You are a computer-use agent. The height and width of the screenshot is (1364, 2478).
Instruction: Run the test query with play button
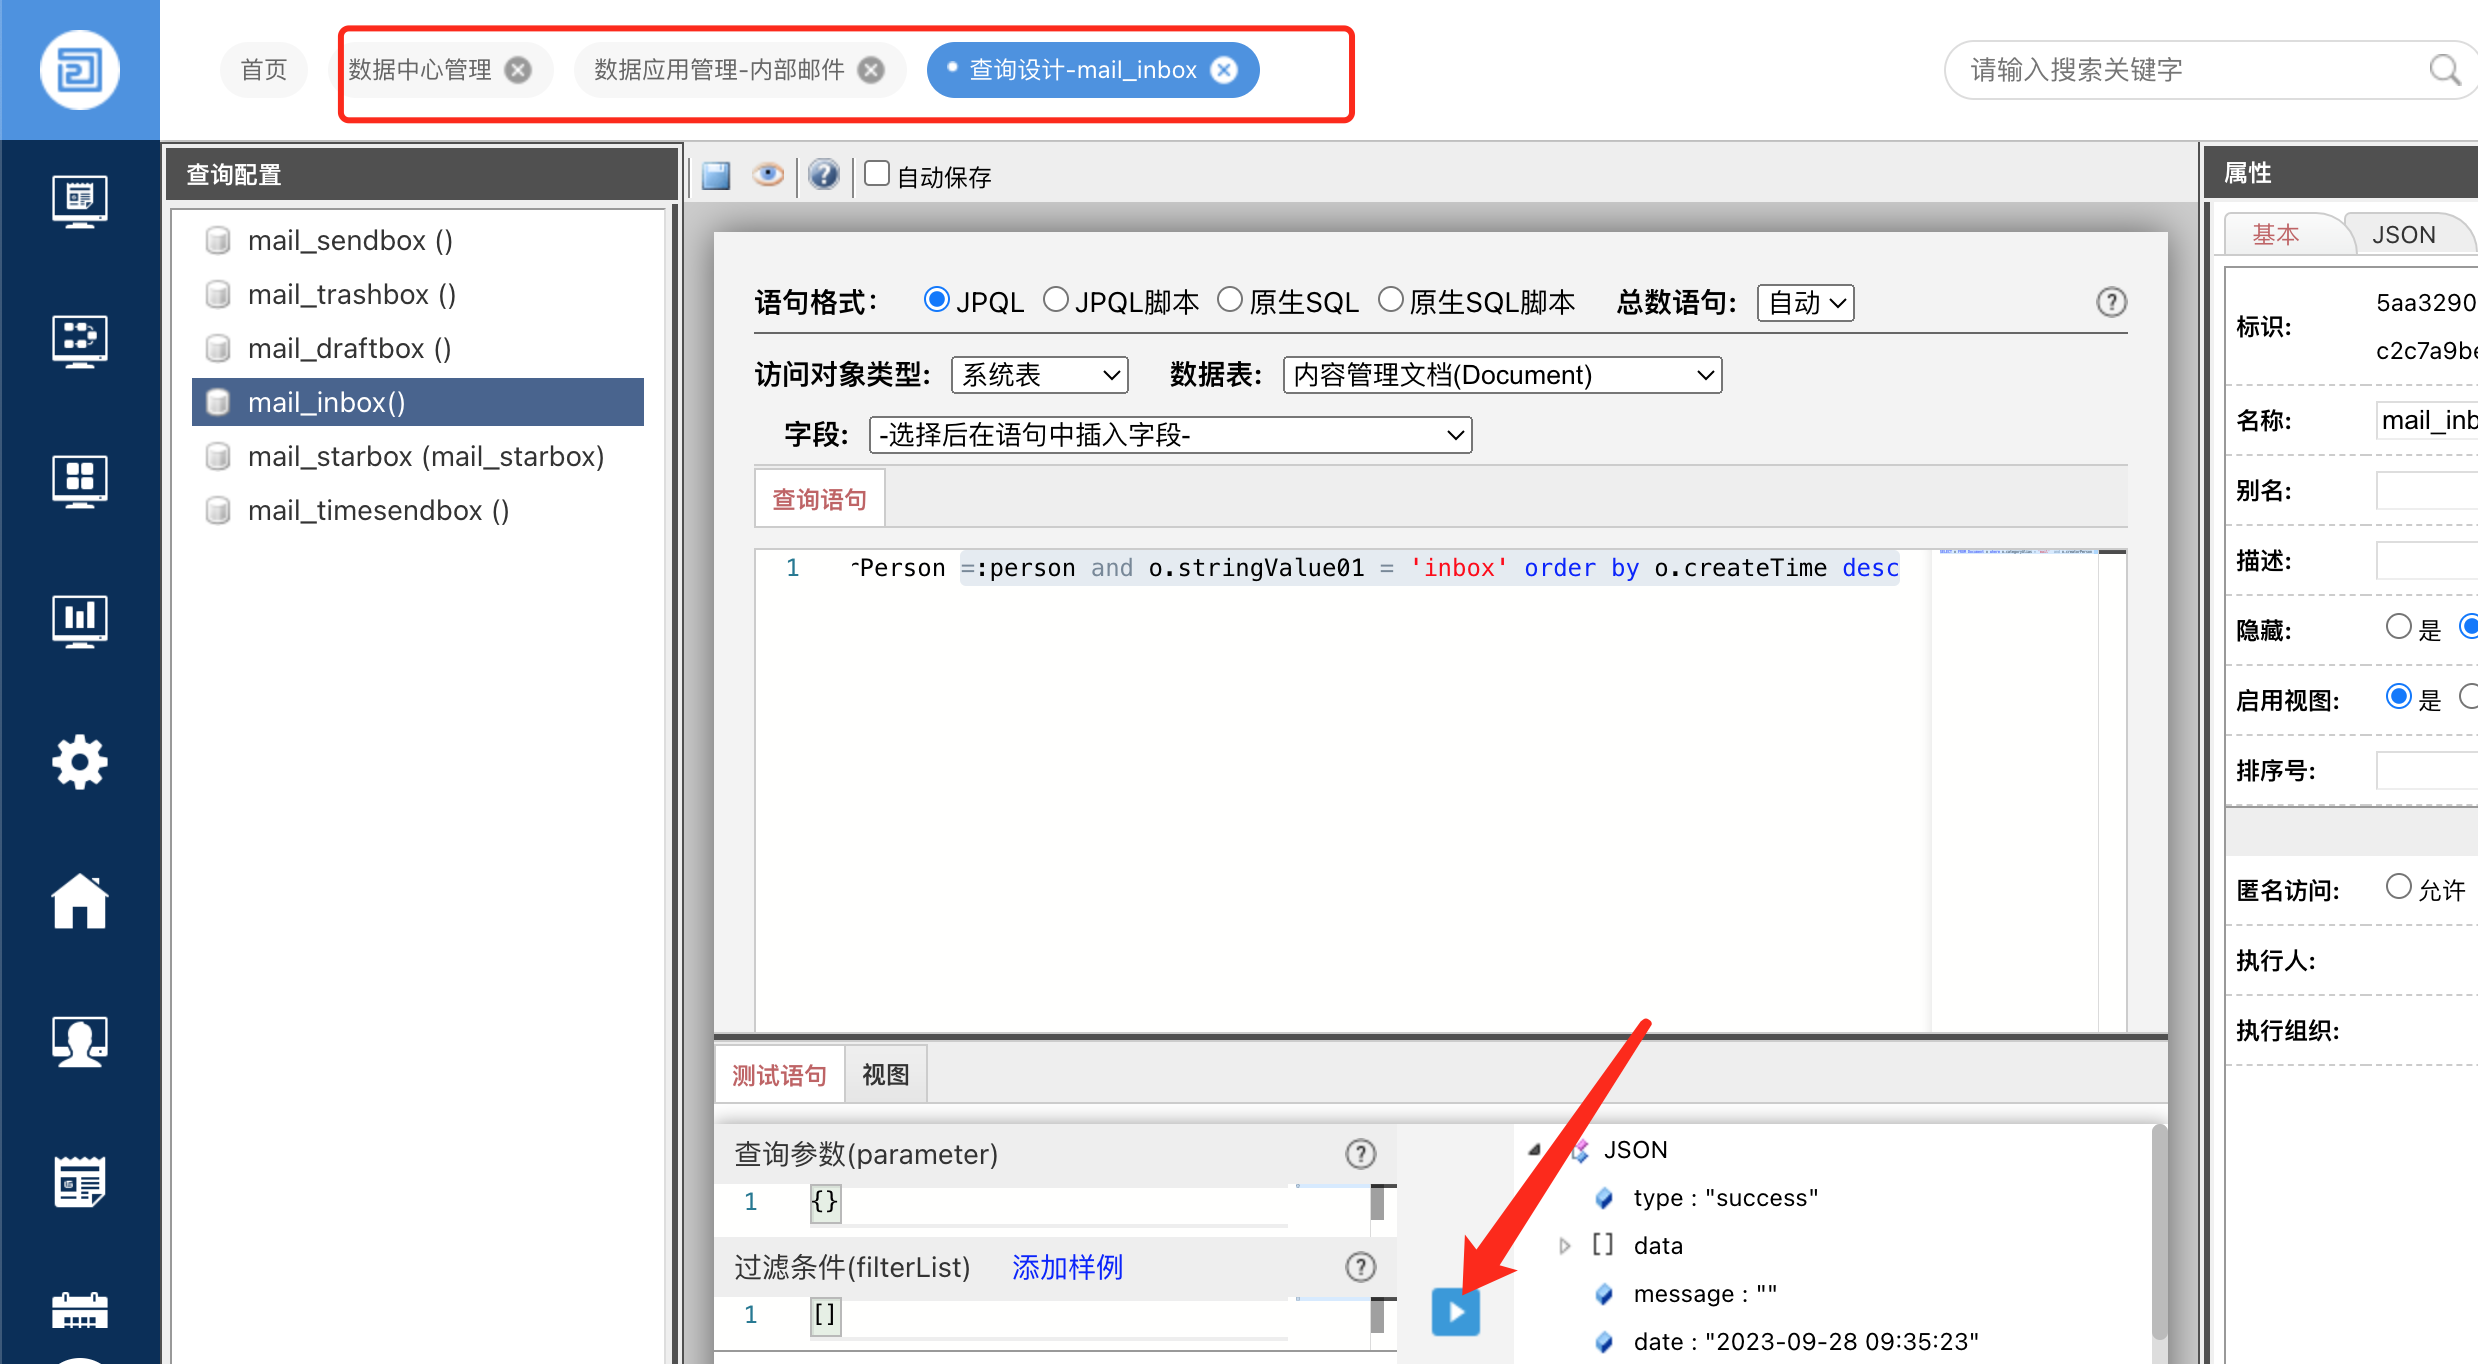tap(1455, 1311)
